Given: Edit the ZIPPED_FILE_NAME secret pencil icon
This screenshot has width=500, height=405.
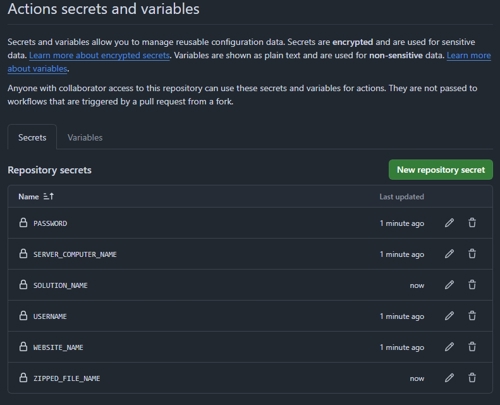Looking at the screenshot, I should click(x=449, y=378).
